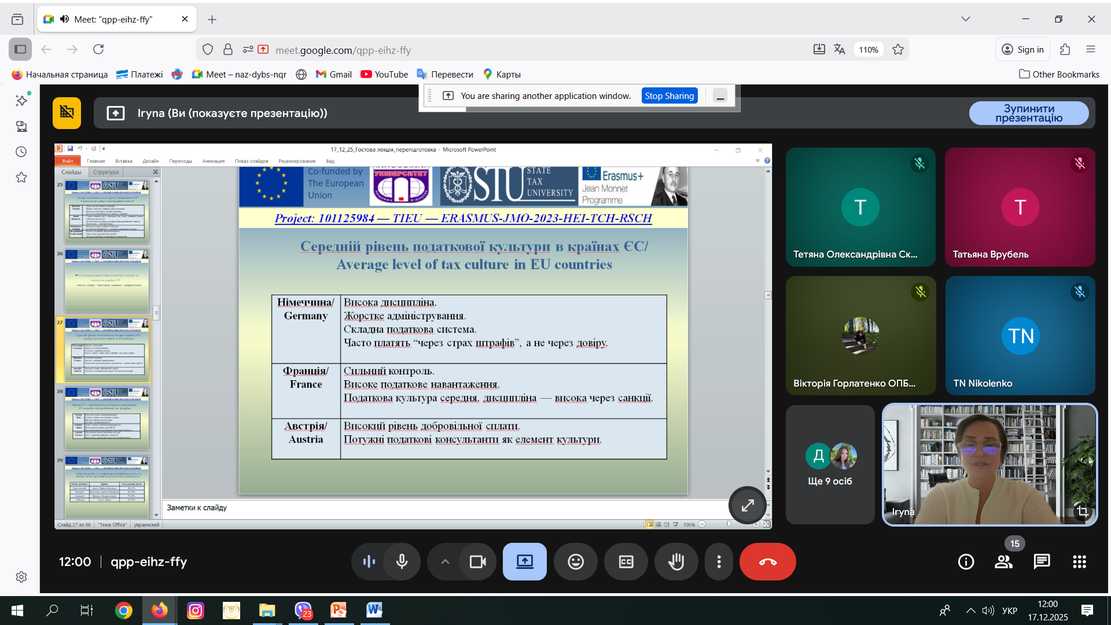
Task: Click the red leave call button
Action: pyautogui.click(x=767, y=562)
